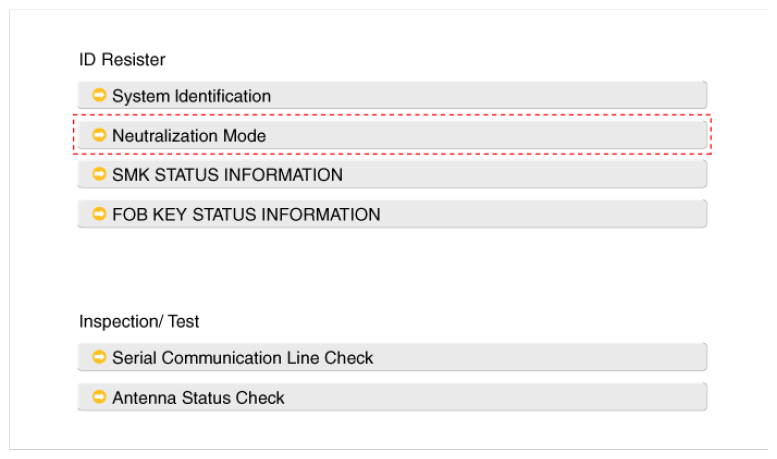Click the orange arrow beside Serial Communication Line Check
Image resolution: width=777 pixels, height=459 pixels.
click(99, 357)
